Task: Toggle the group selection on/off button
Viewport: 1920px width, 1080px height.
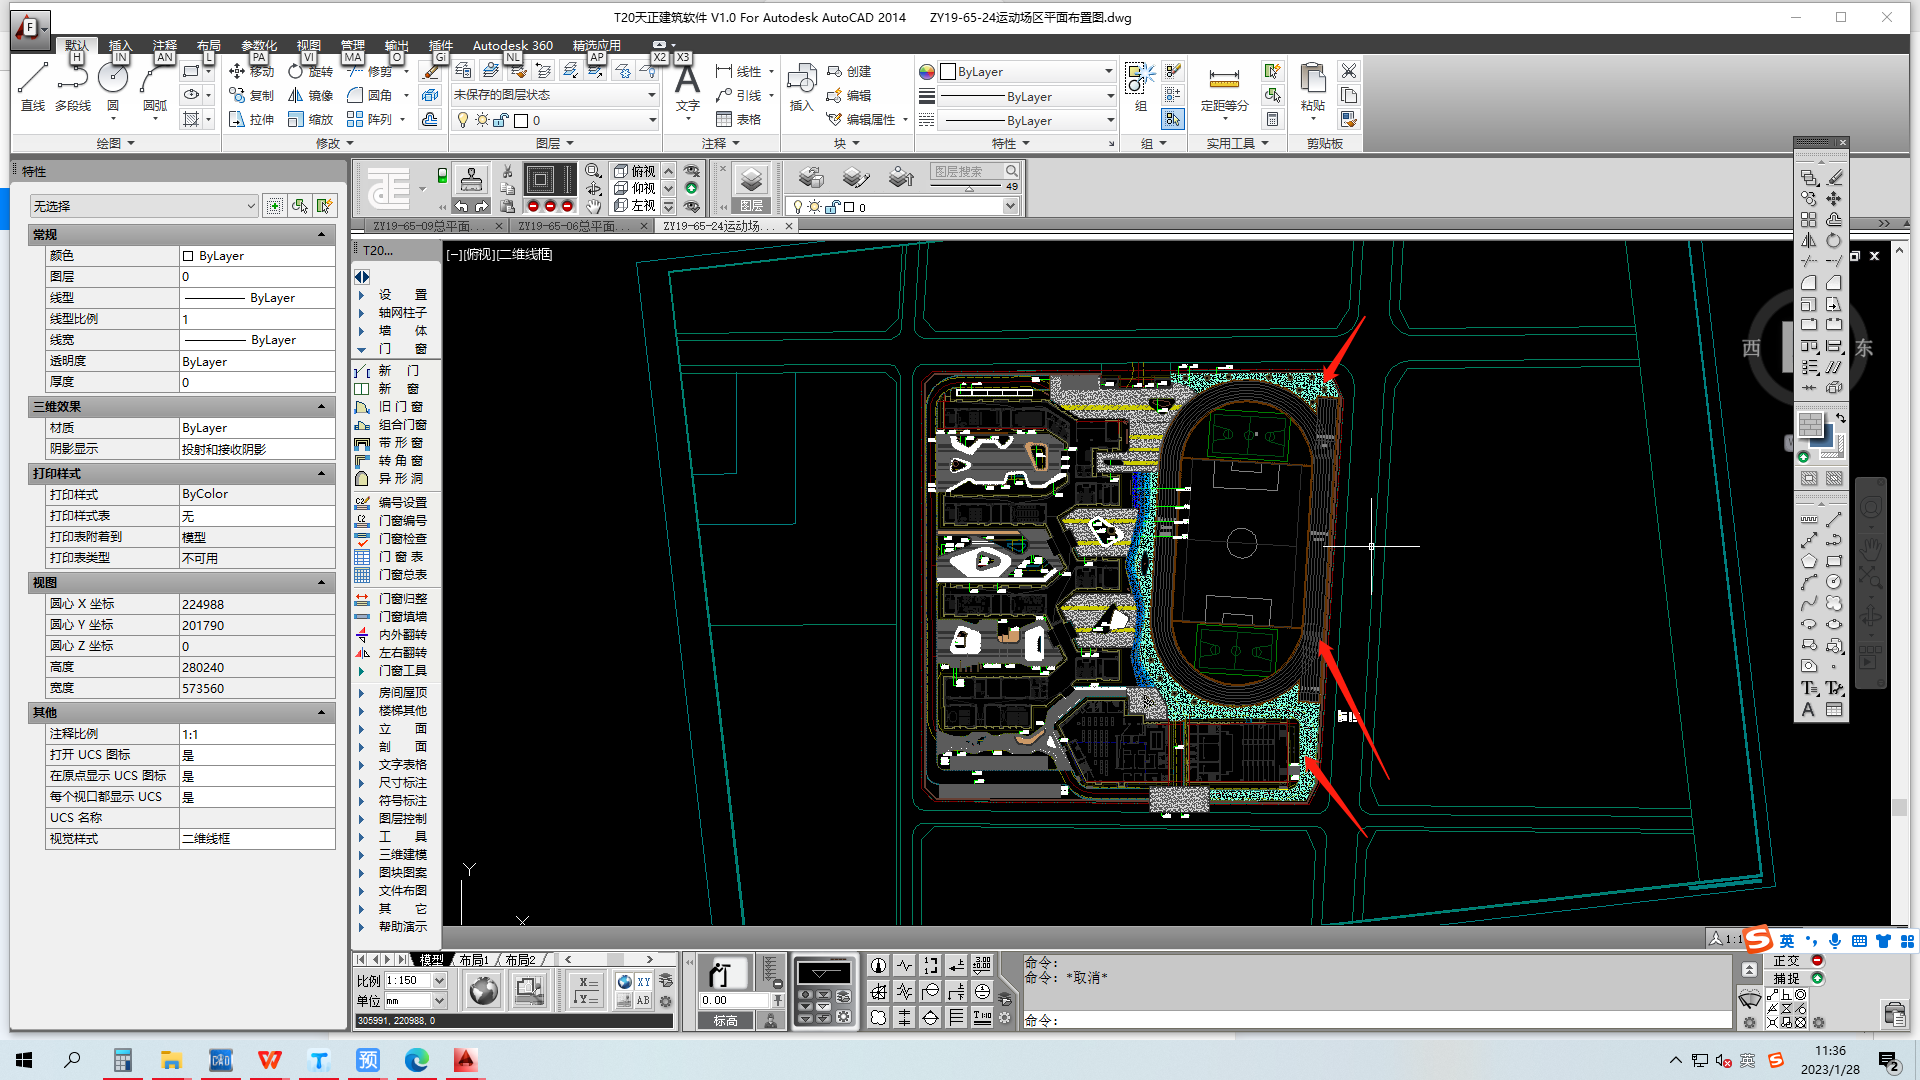Action: [1172, 119]
